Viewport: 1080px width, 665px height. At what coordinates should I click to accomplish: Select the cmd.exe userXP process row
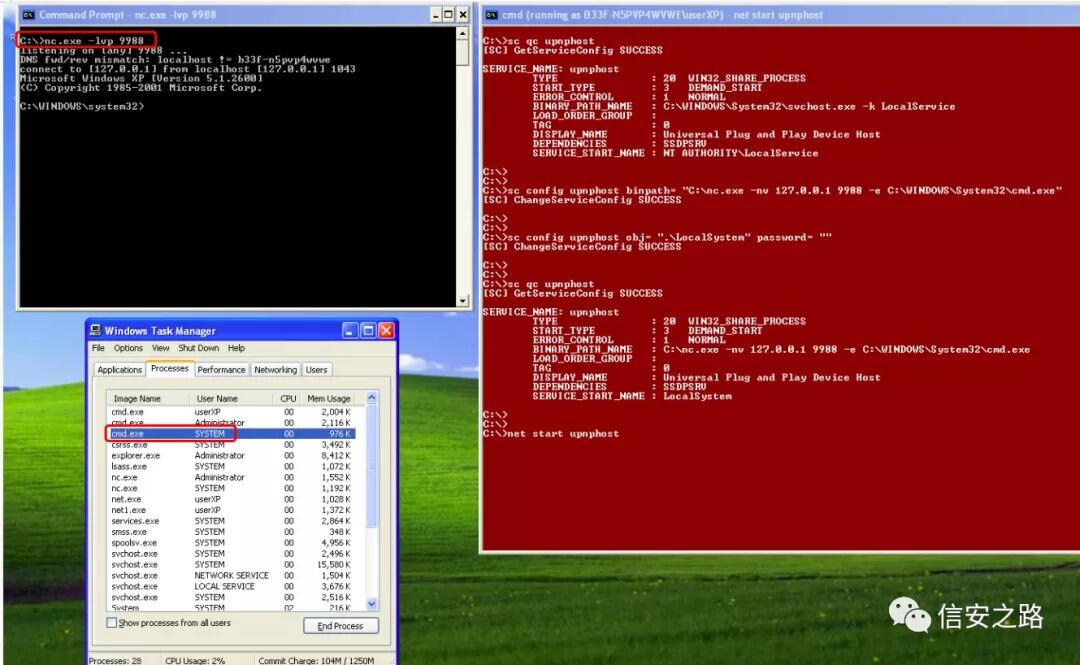tap(231, 411)
